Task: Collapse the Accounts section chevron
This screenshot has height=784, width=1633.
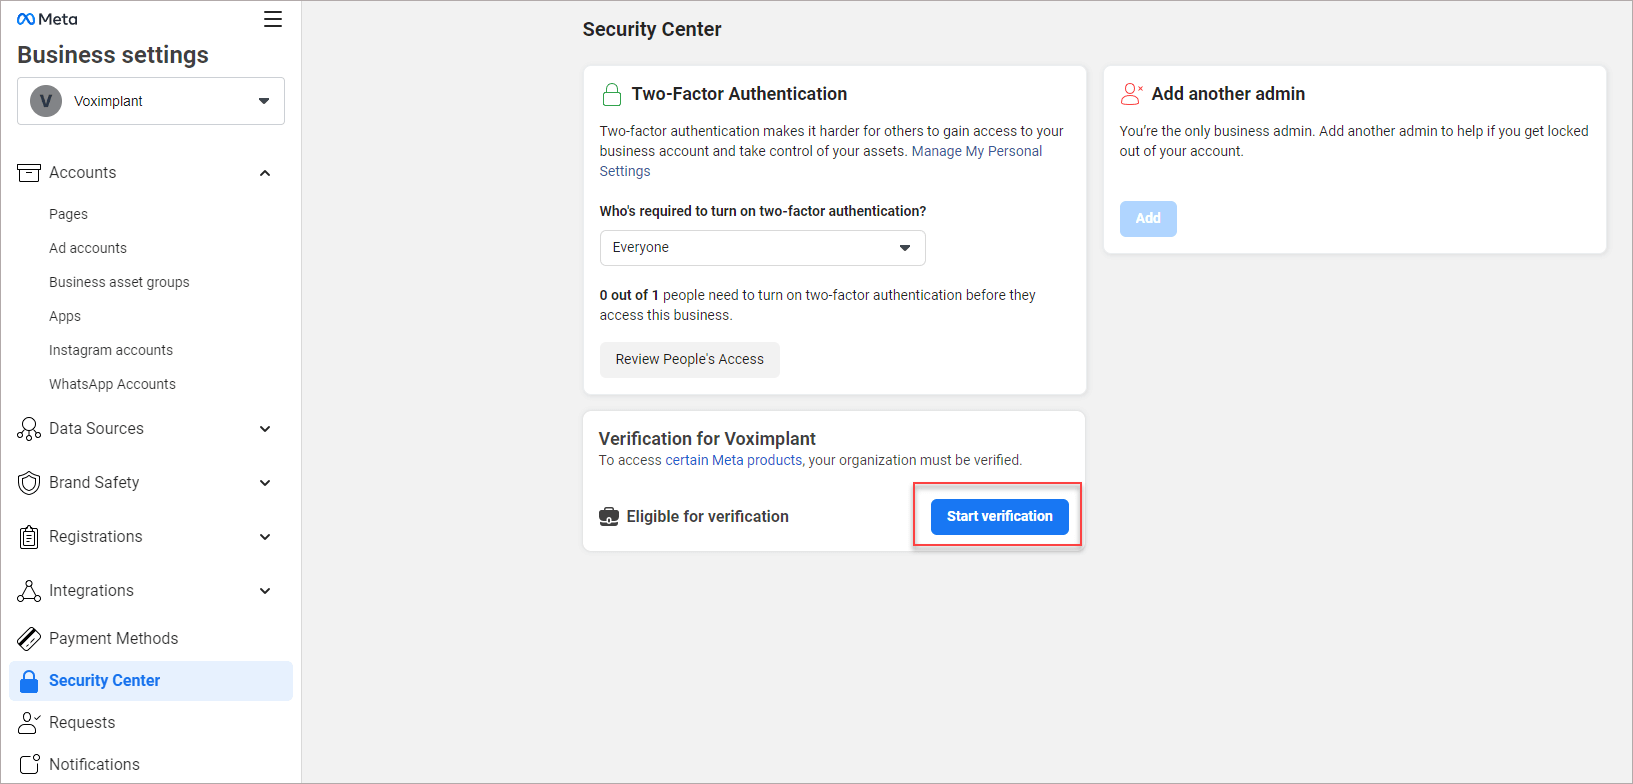Action: [x=265, y=173]
